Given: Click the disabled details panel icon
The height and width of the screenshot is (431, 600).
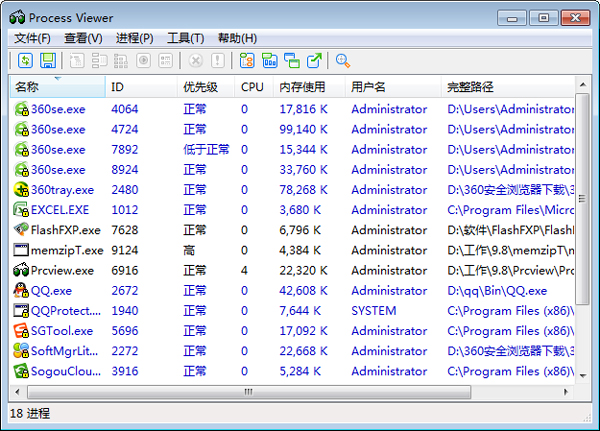Looking at the screenshot, I should [165, 60].
